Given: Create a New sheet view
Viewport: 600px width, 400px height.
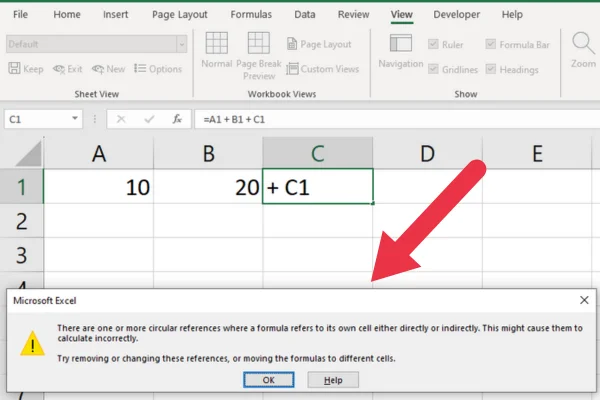Looking at the screenshot, I should coord(108,69).
